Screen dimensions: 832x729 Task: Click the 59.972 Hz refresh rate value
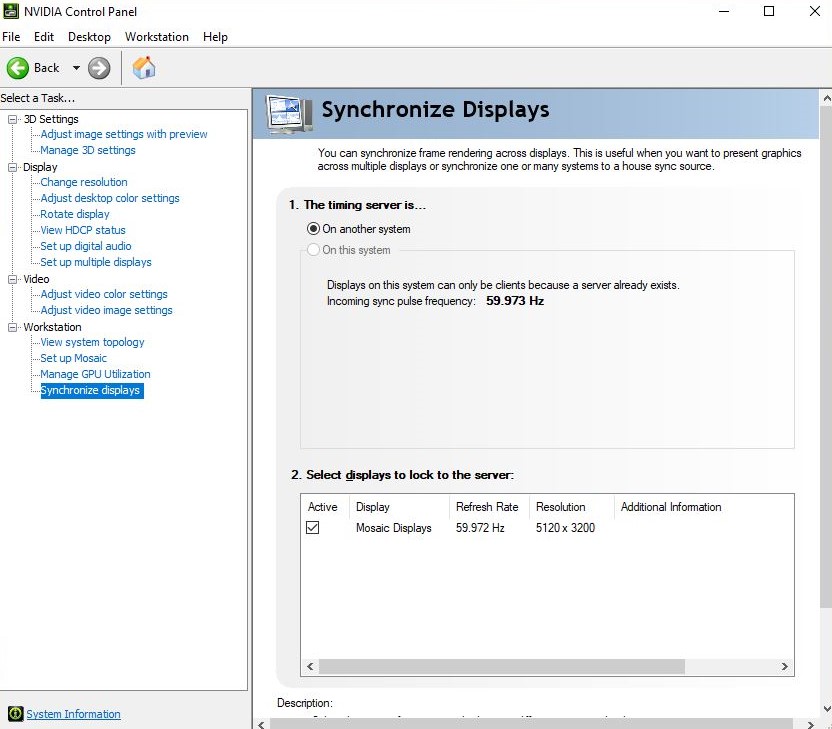tap(480, 528)
